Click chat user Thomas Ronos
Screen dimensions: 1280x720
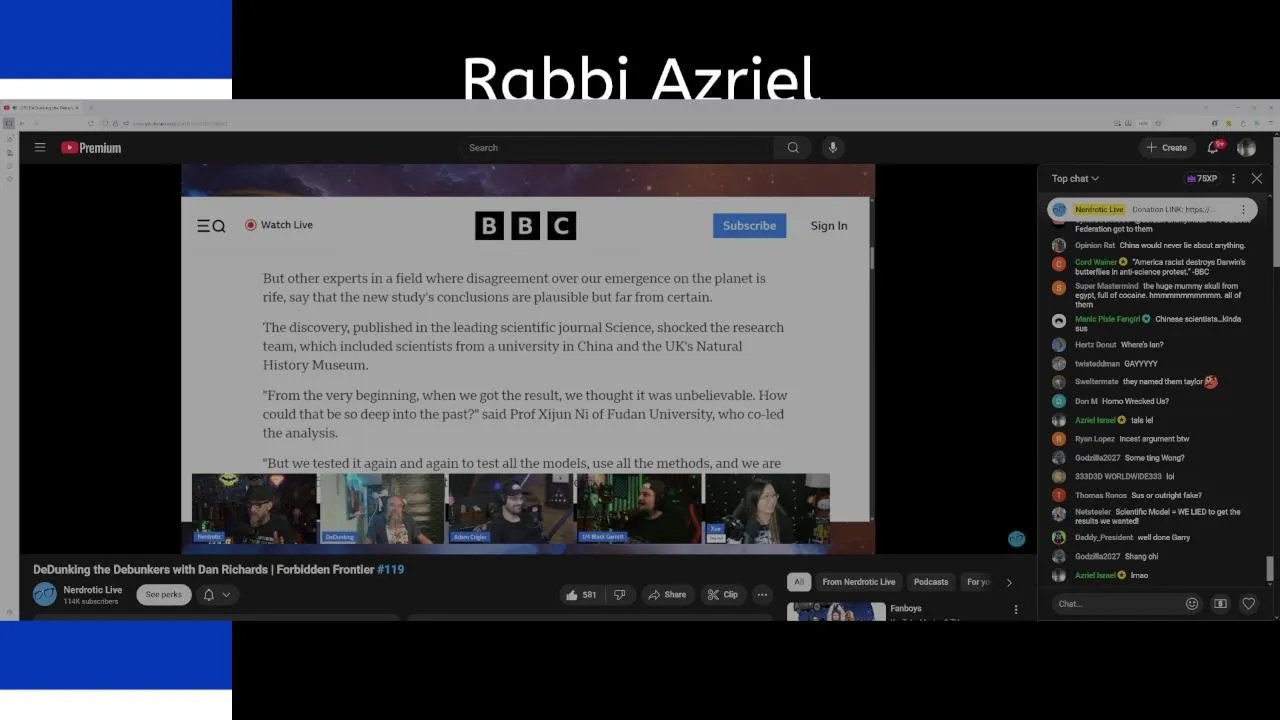[1101, 496]
